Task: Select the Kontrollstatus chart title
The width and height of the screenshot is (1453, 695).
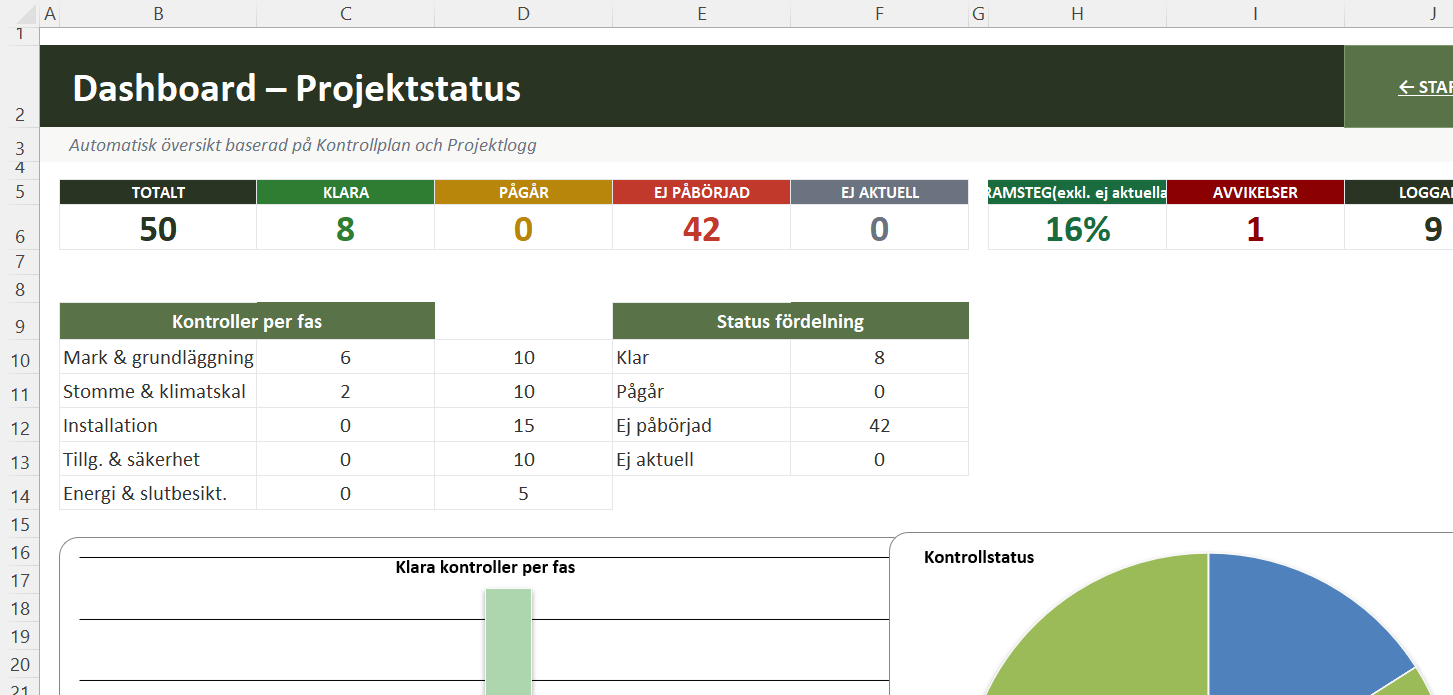Action: [978, 557]
